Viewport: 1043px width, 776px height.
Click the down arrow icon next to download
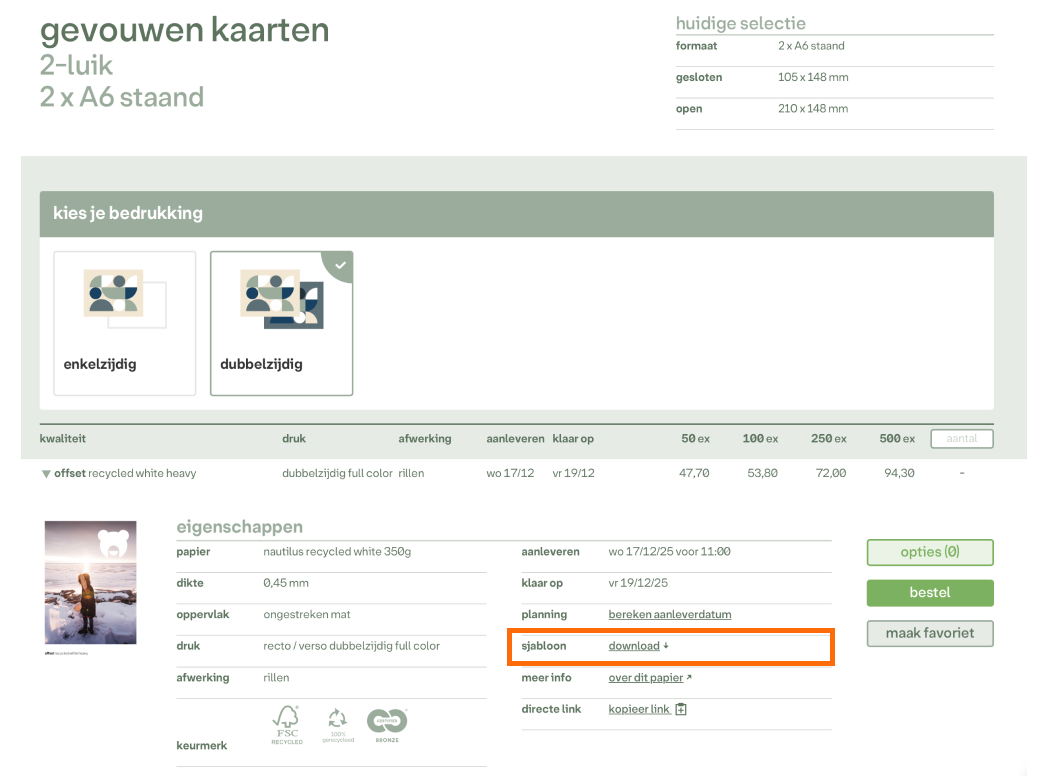pos(666,646)
